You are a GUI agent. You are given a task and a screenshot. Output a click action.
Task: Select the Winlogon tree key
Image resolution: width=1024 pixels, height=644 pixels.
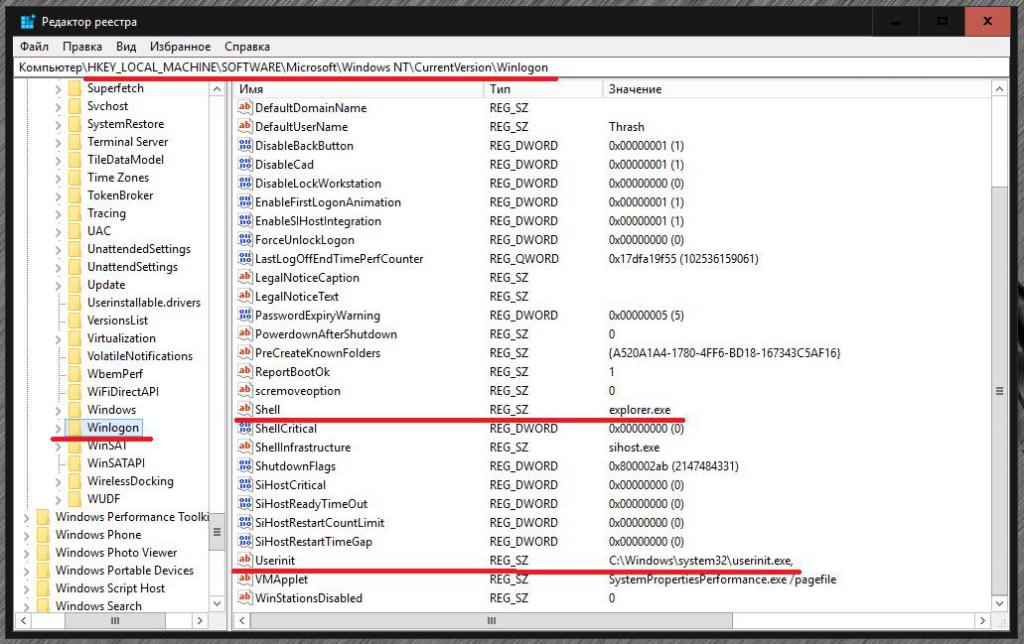click(113, 427)
